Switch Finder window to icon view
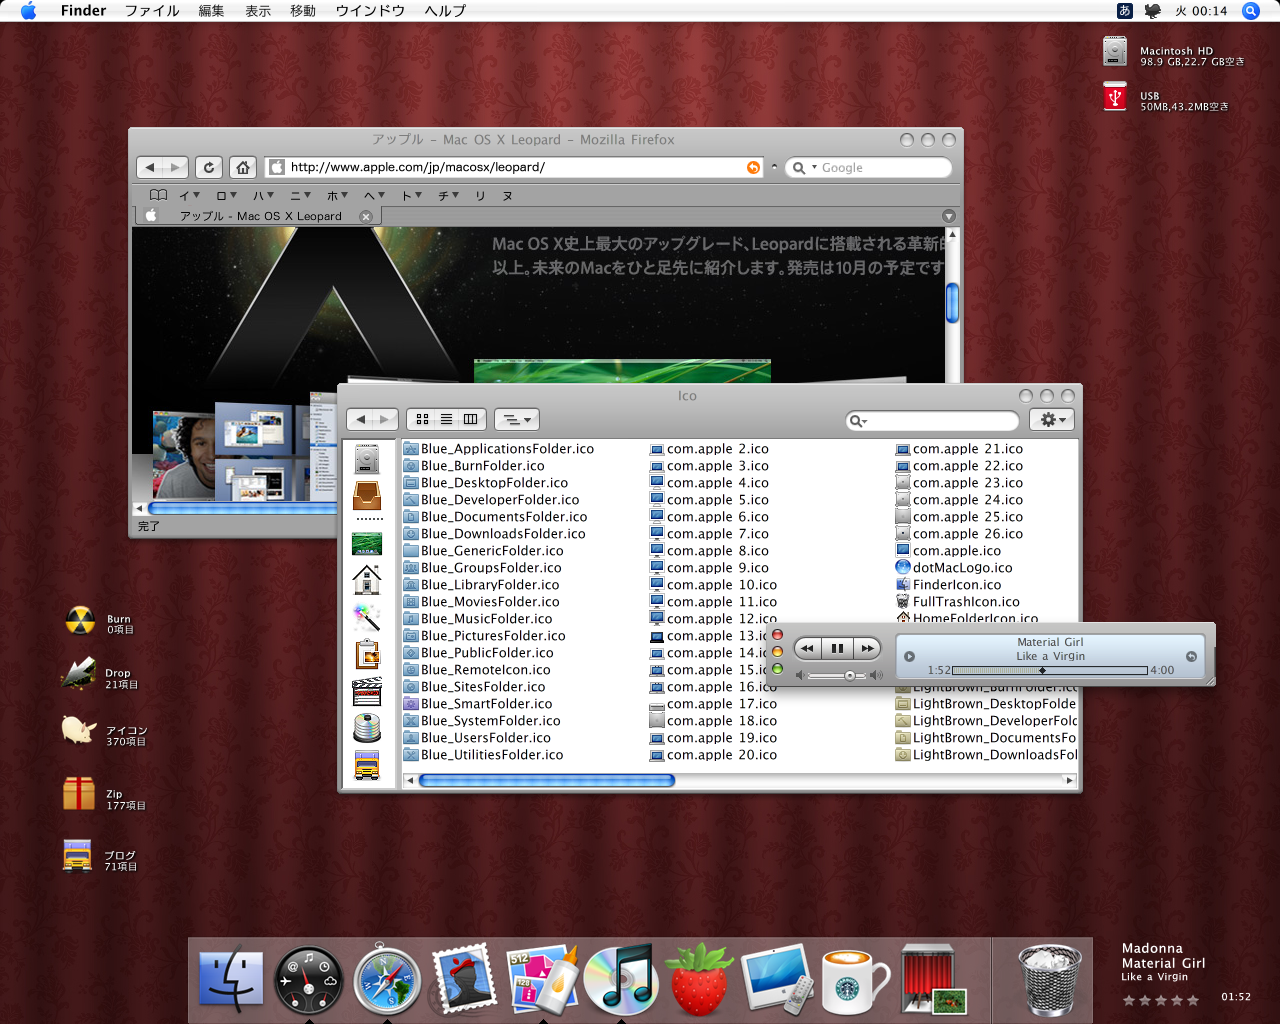1280x1024 pixels. click(x=422, y=419)
